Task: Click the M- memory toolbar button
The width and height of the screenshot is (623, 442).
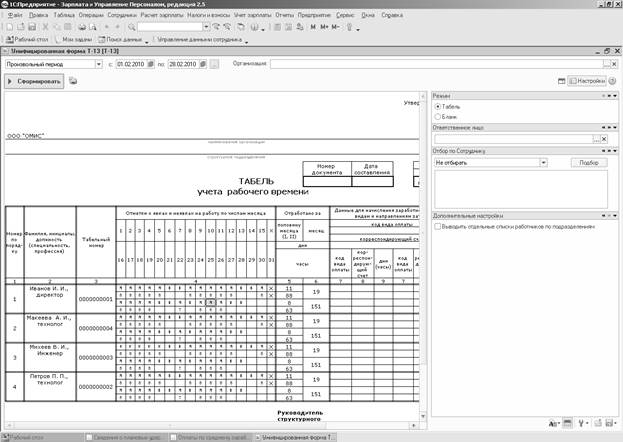Action: point(335,27)
